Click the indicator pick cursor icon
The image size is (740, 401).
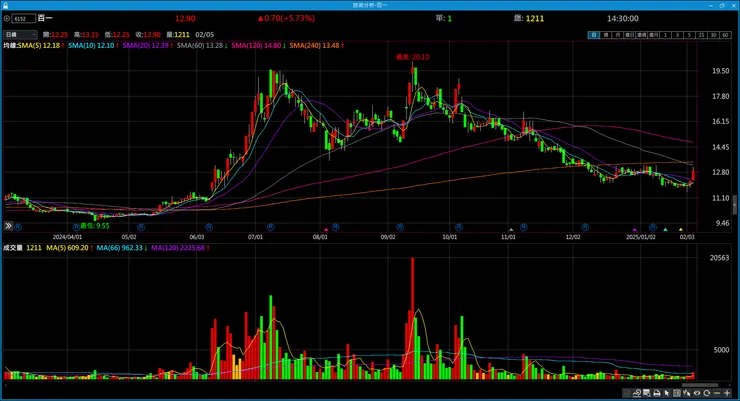click(687, 393)
